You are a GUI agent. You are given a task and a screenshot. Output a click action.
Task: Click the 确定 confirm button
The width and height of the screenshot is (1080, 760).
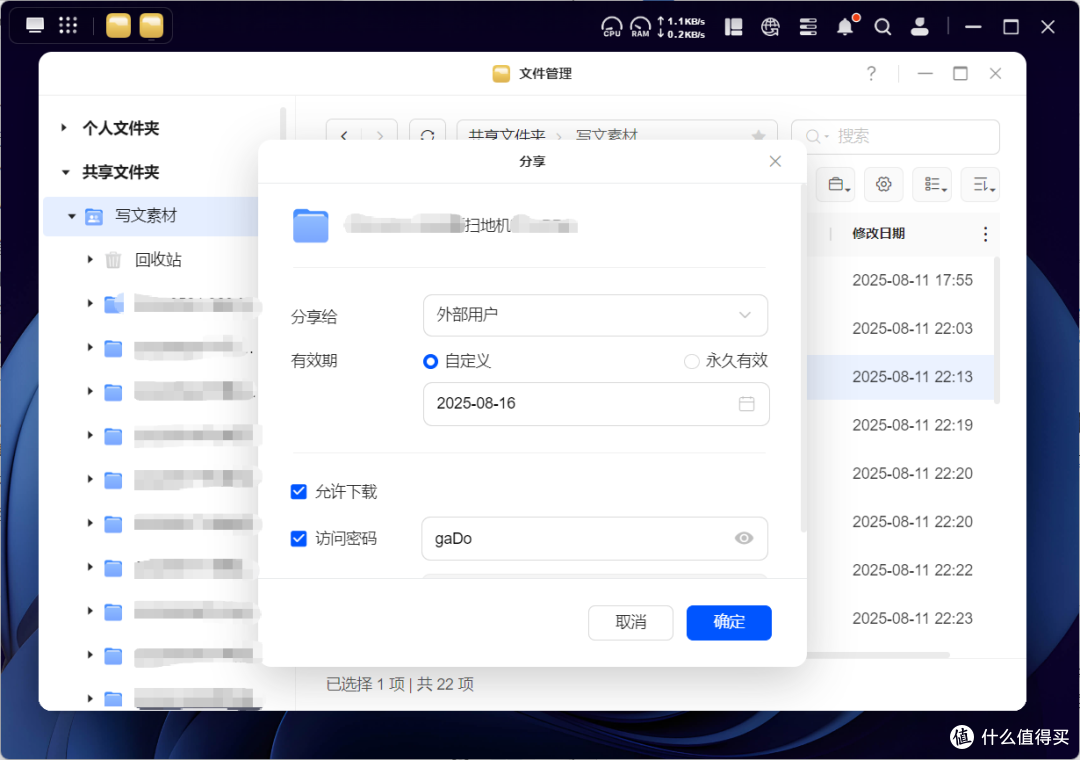click(729, 622)
